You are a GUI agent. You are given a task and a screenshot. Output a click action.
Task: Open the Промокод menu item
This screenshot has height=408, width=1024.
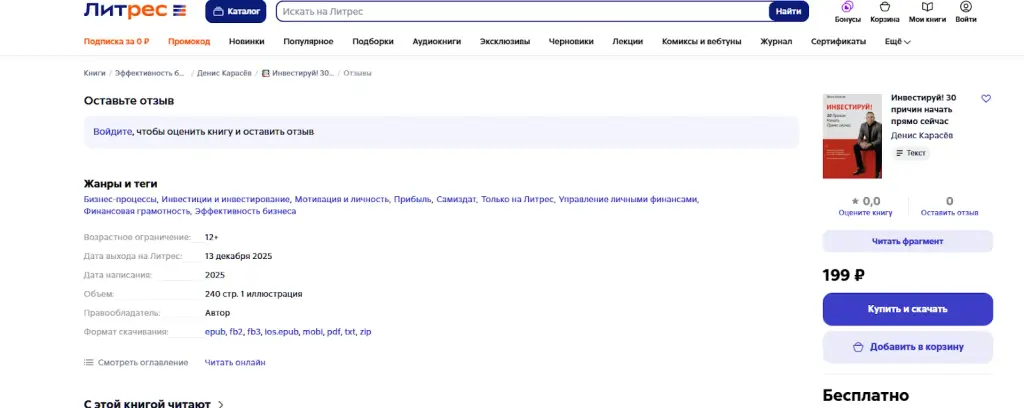point(189,41)
